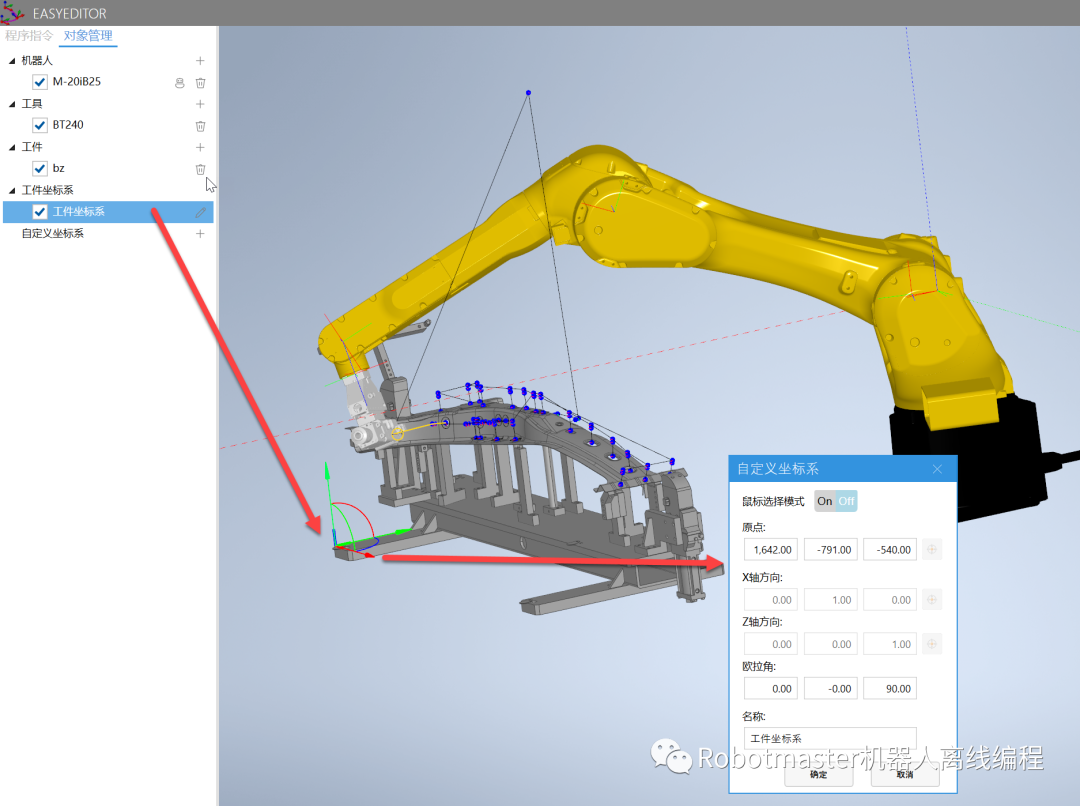The image size is (1080, 806).
Task: Add a new tool under 工具
Action: (x=200, y=104)
